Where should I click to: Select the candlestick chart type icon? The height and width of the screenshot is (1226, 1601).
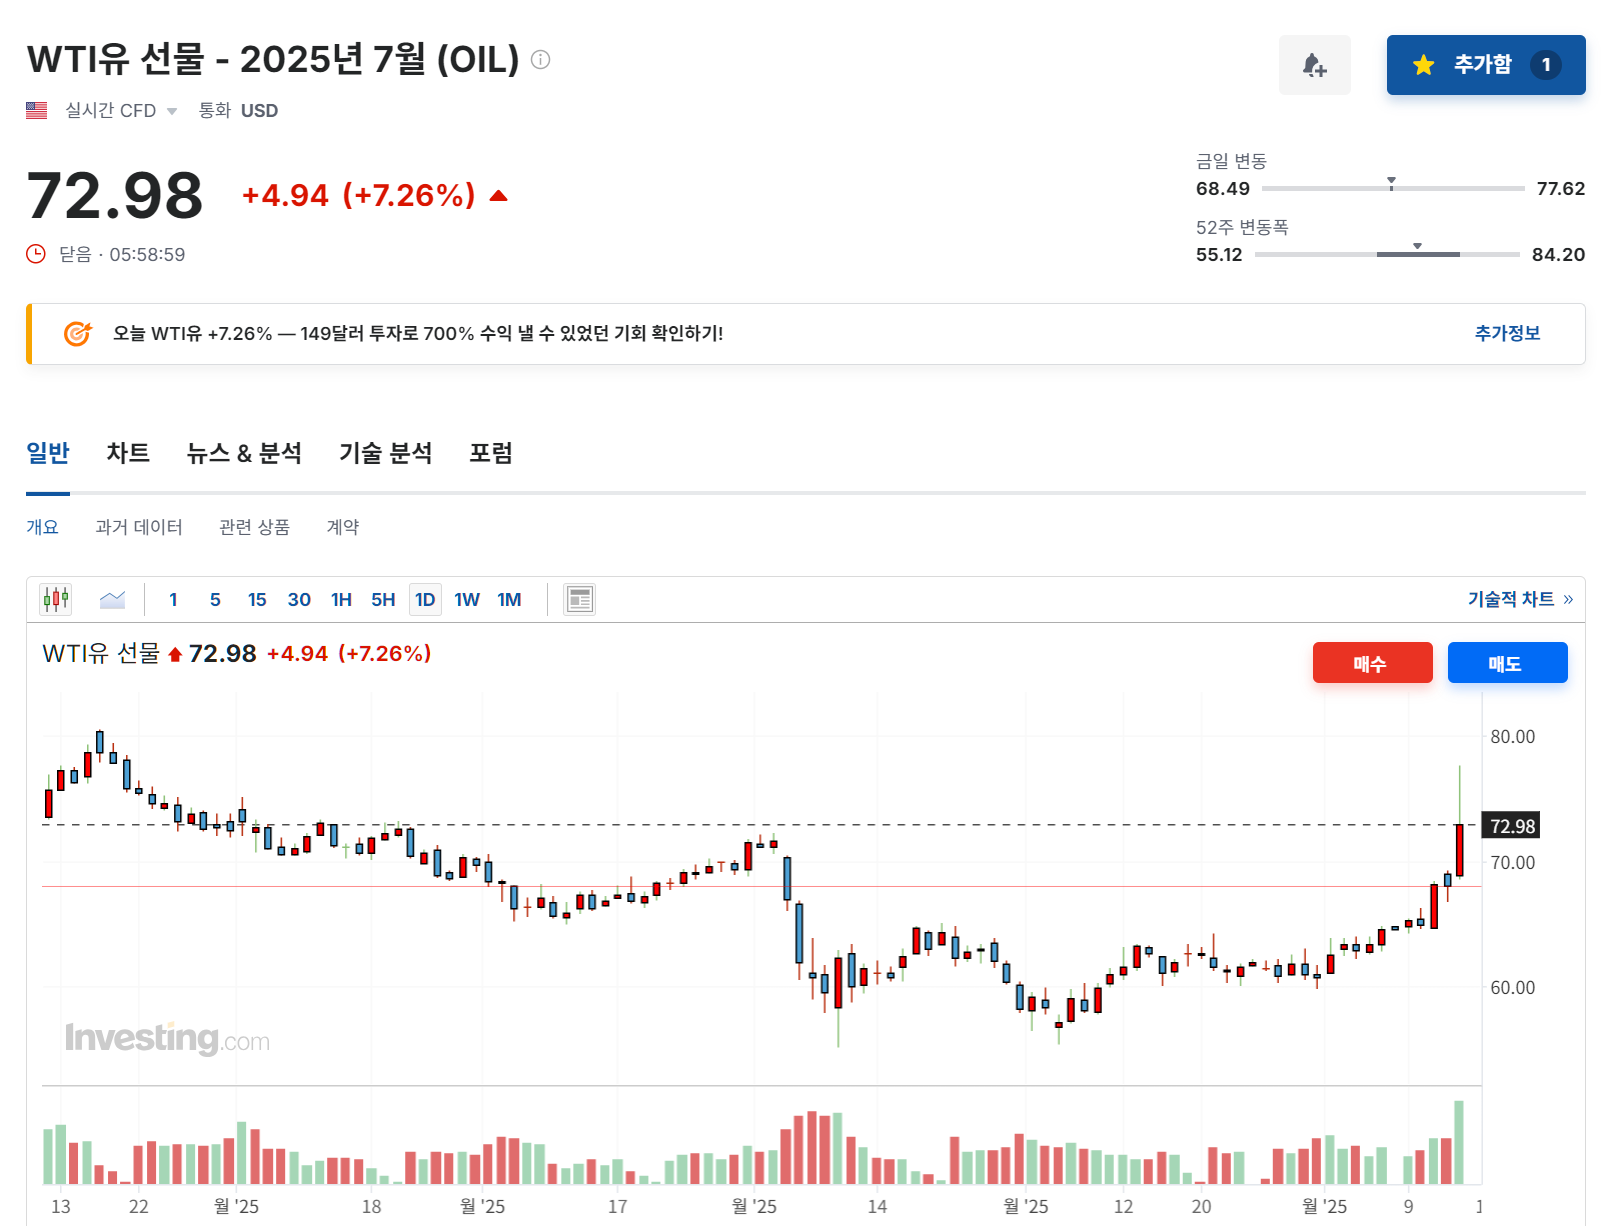coord(55,598)
